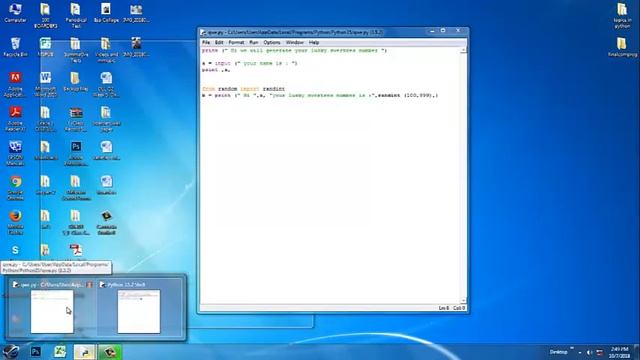Open Photoshop from the taskbar
Screen dimensions: 640x360
point(36,351)
